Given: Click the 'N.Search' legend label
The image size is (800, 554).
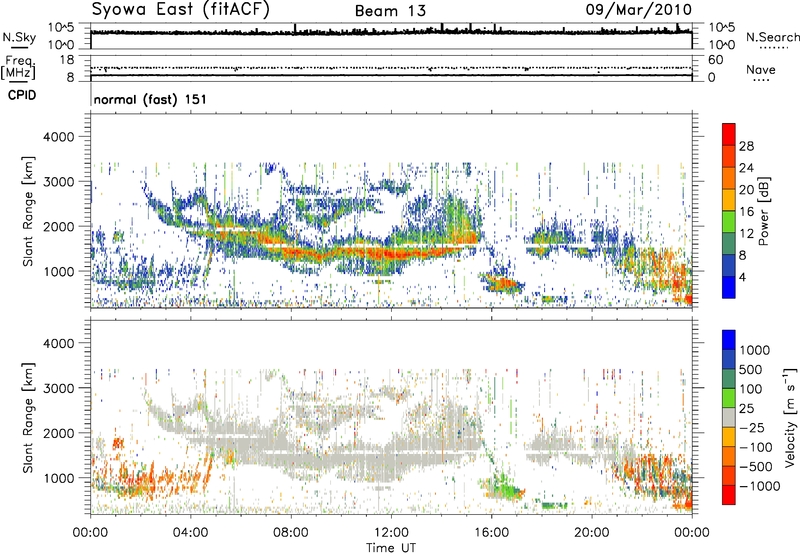Looking at the screenshot, I should click(772, 37).
